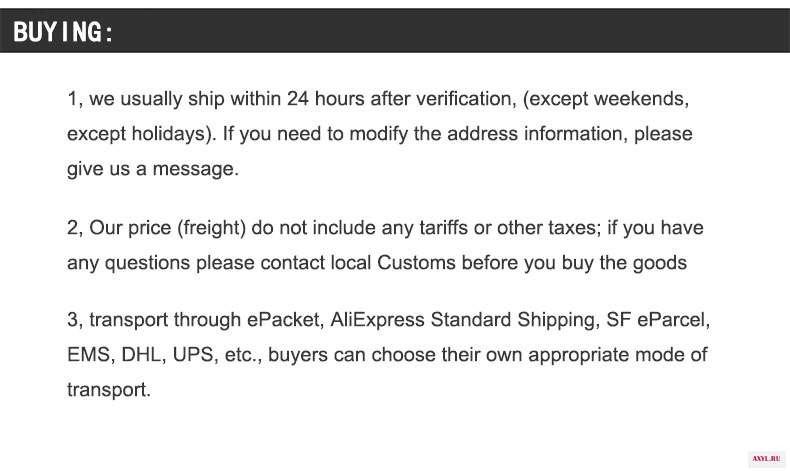Click the final word "transport."
The image size is (790, 471).
[109, 390]
